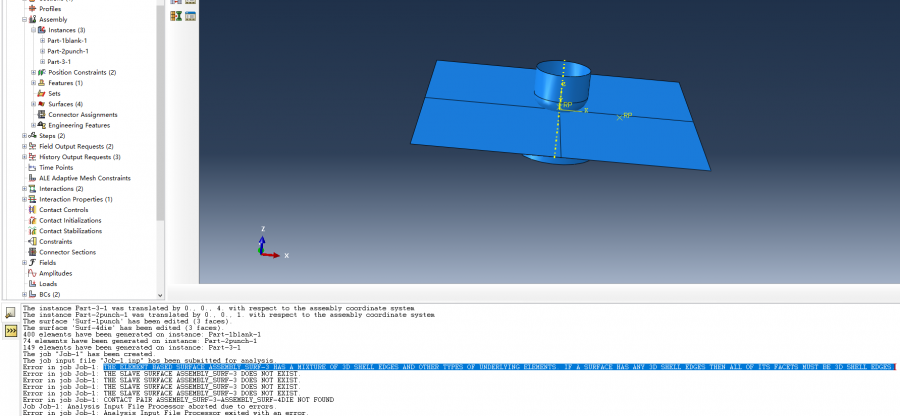Expand the Features (1) node
The height and width of the screenshot is (416, 900).
33,83
